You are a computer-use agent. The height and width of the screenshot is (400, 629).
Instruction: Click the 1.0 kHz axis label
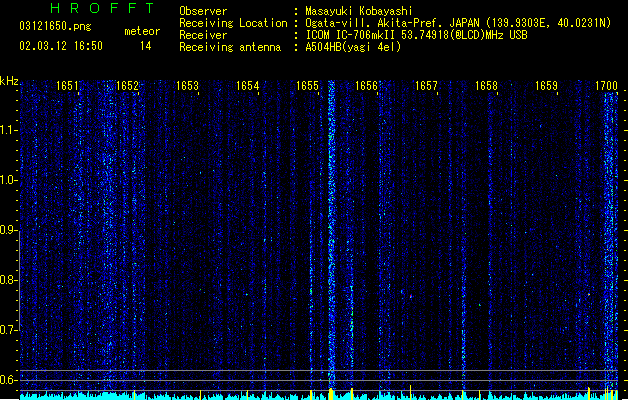pyautogui.click(x=9, y=180)
